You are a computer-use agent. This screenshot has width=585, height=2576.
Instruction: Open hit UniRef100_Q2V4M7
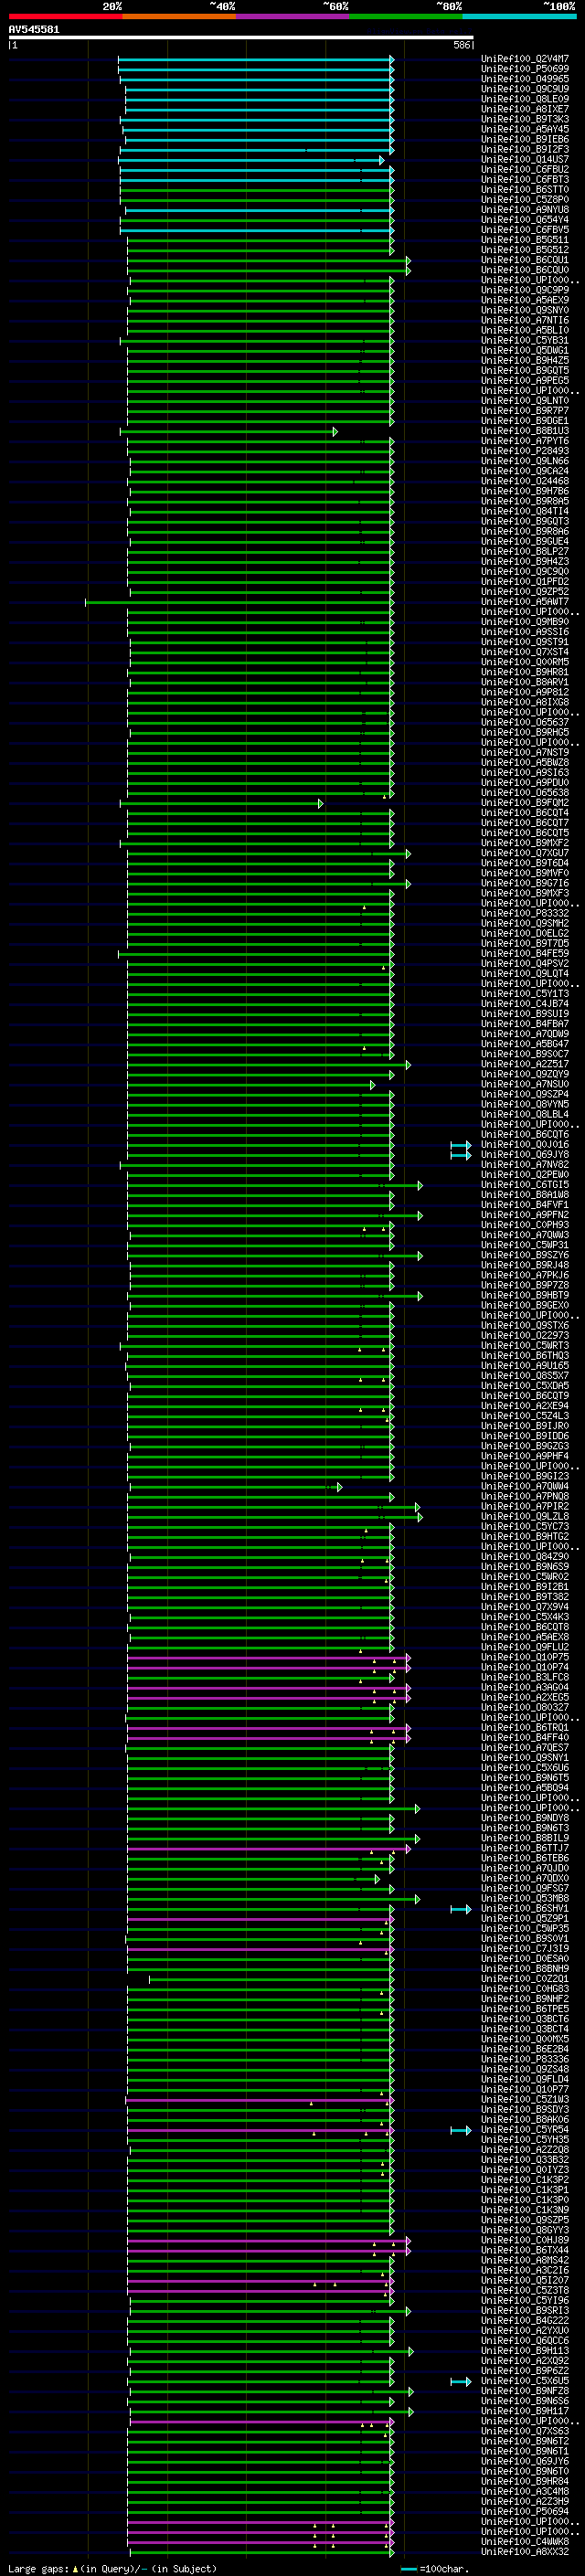click(x=525, y=59)
